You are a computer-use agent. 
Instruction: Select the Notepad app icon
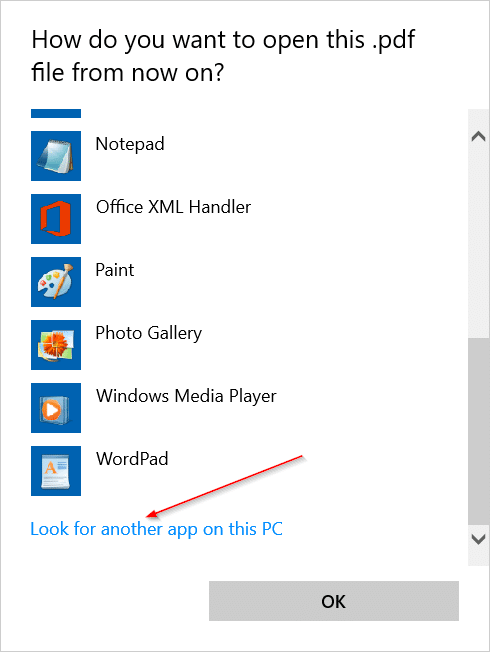56,156
